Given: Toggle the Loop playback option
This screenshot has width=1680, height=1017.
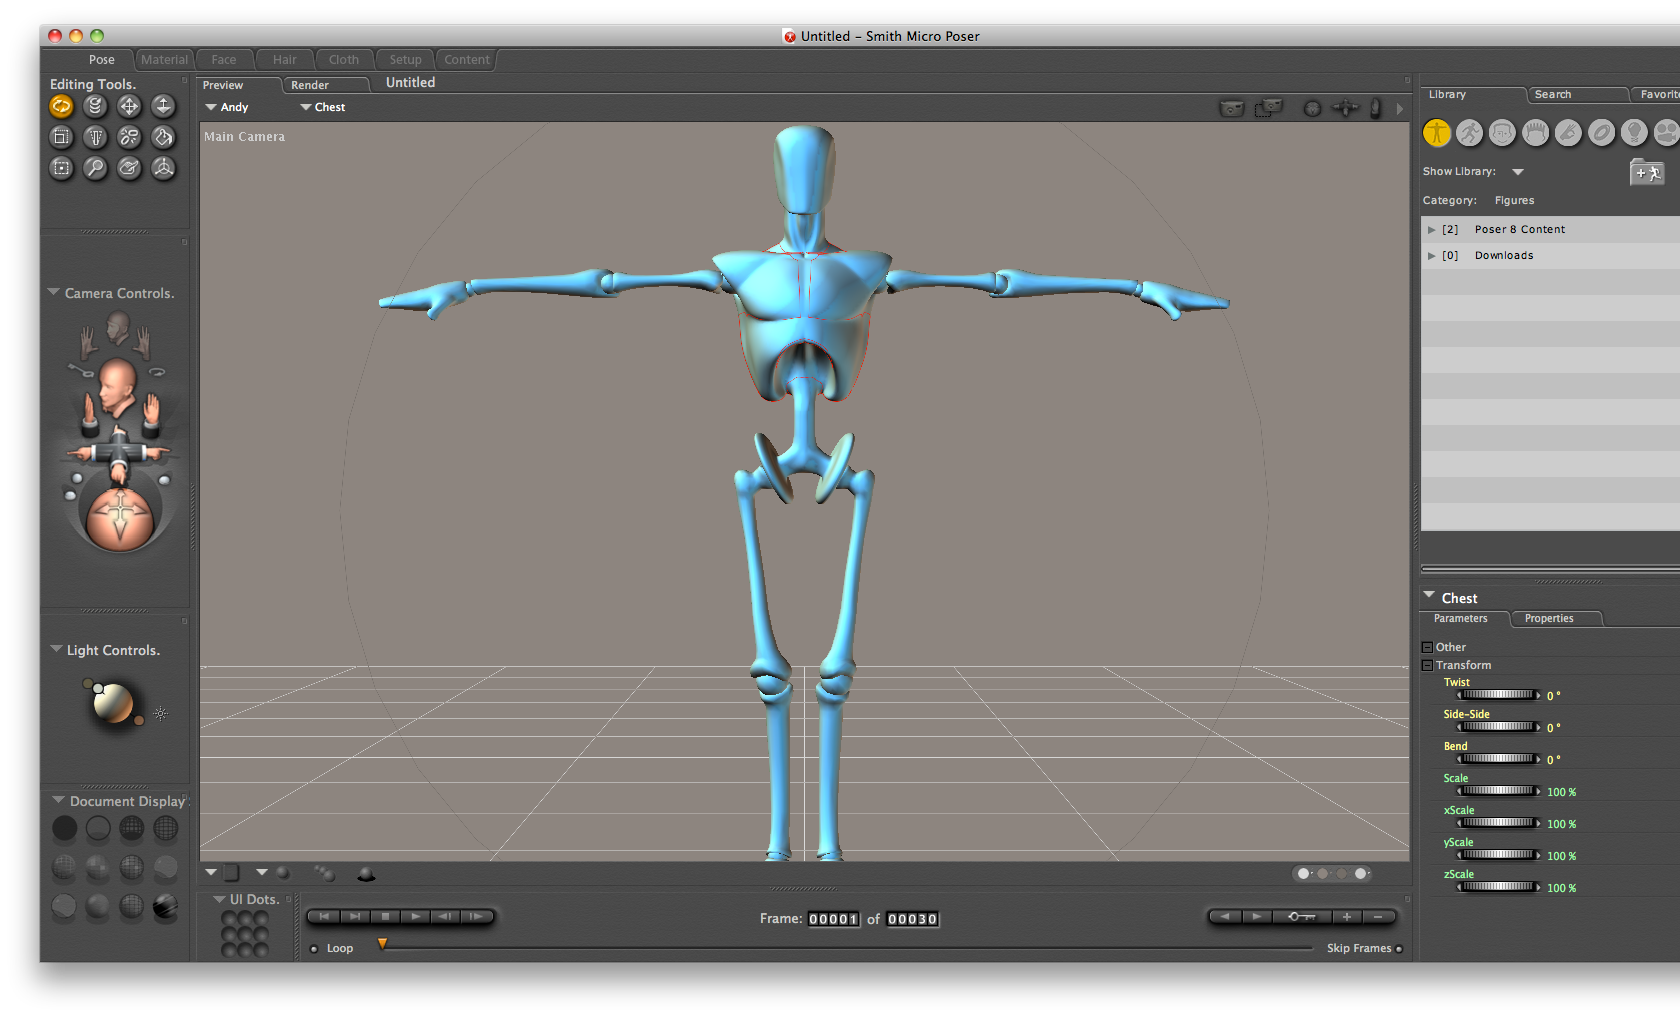Looking at the screenshot, I should tap(314, 949).
